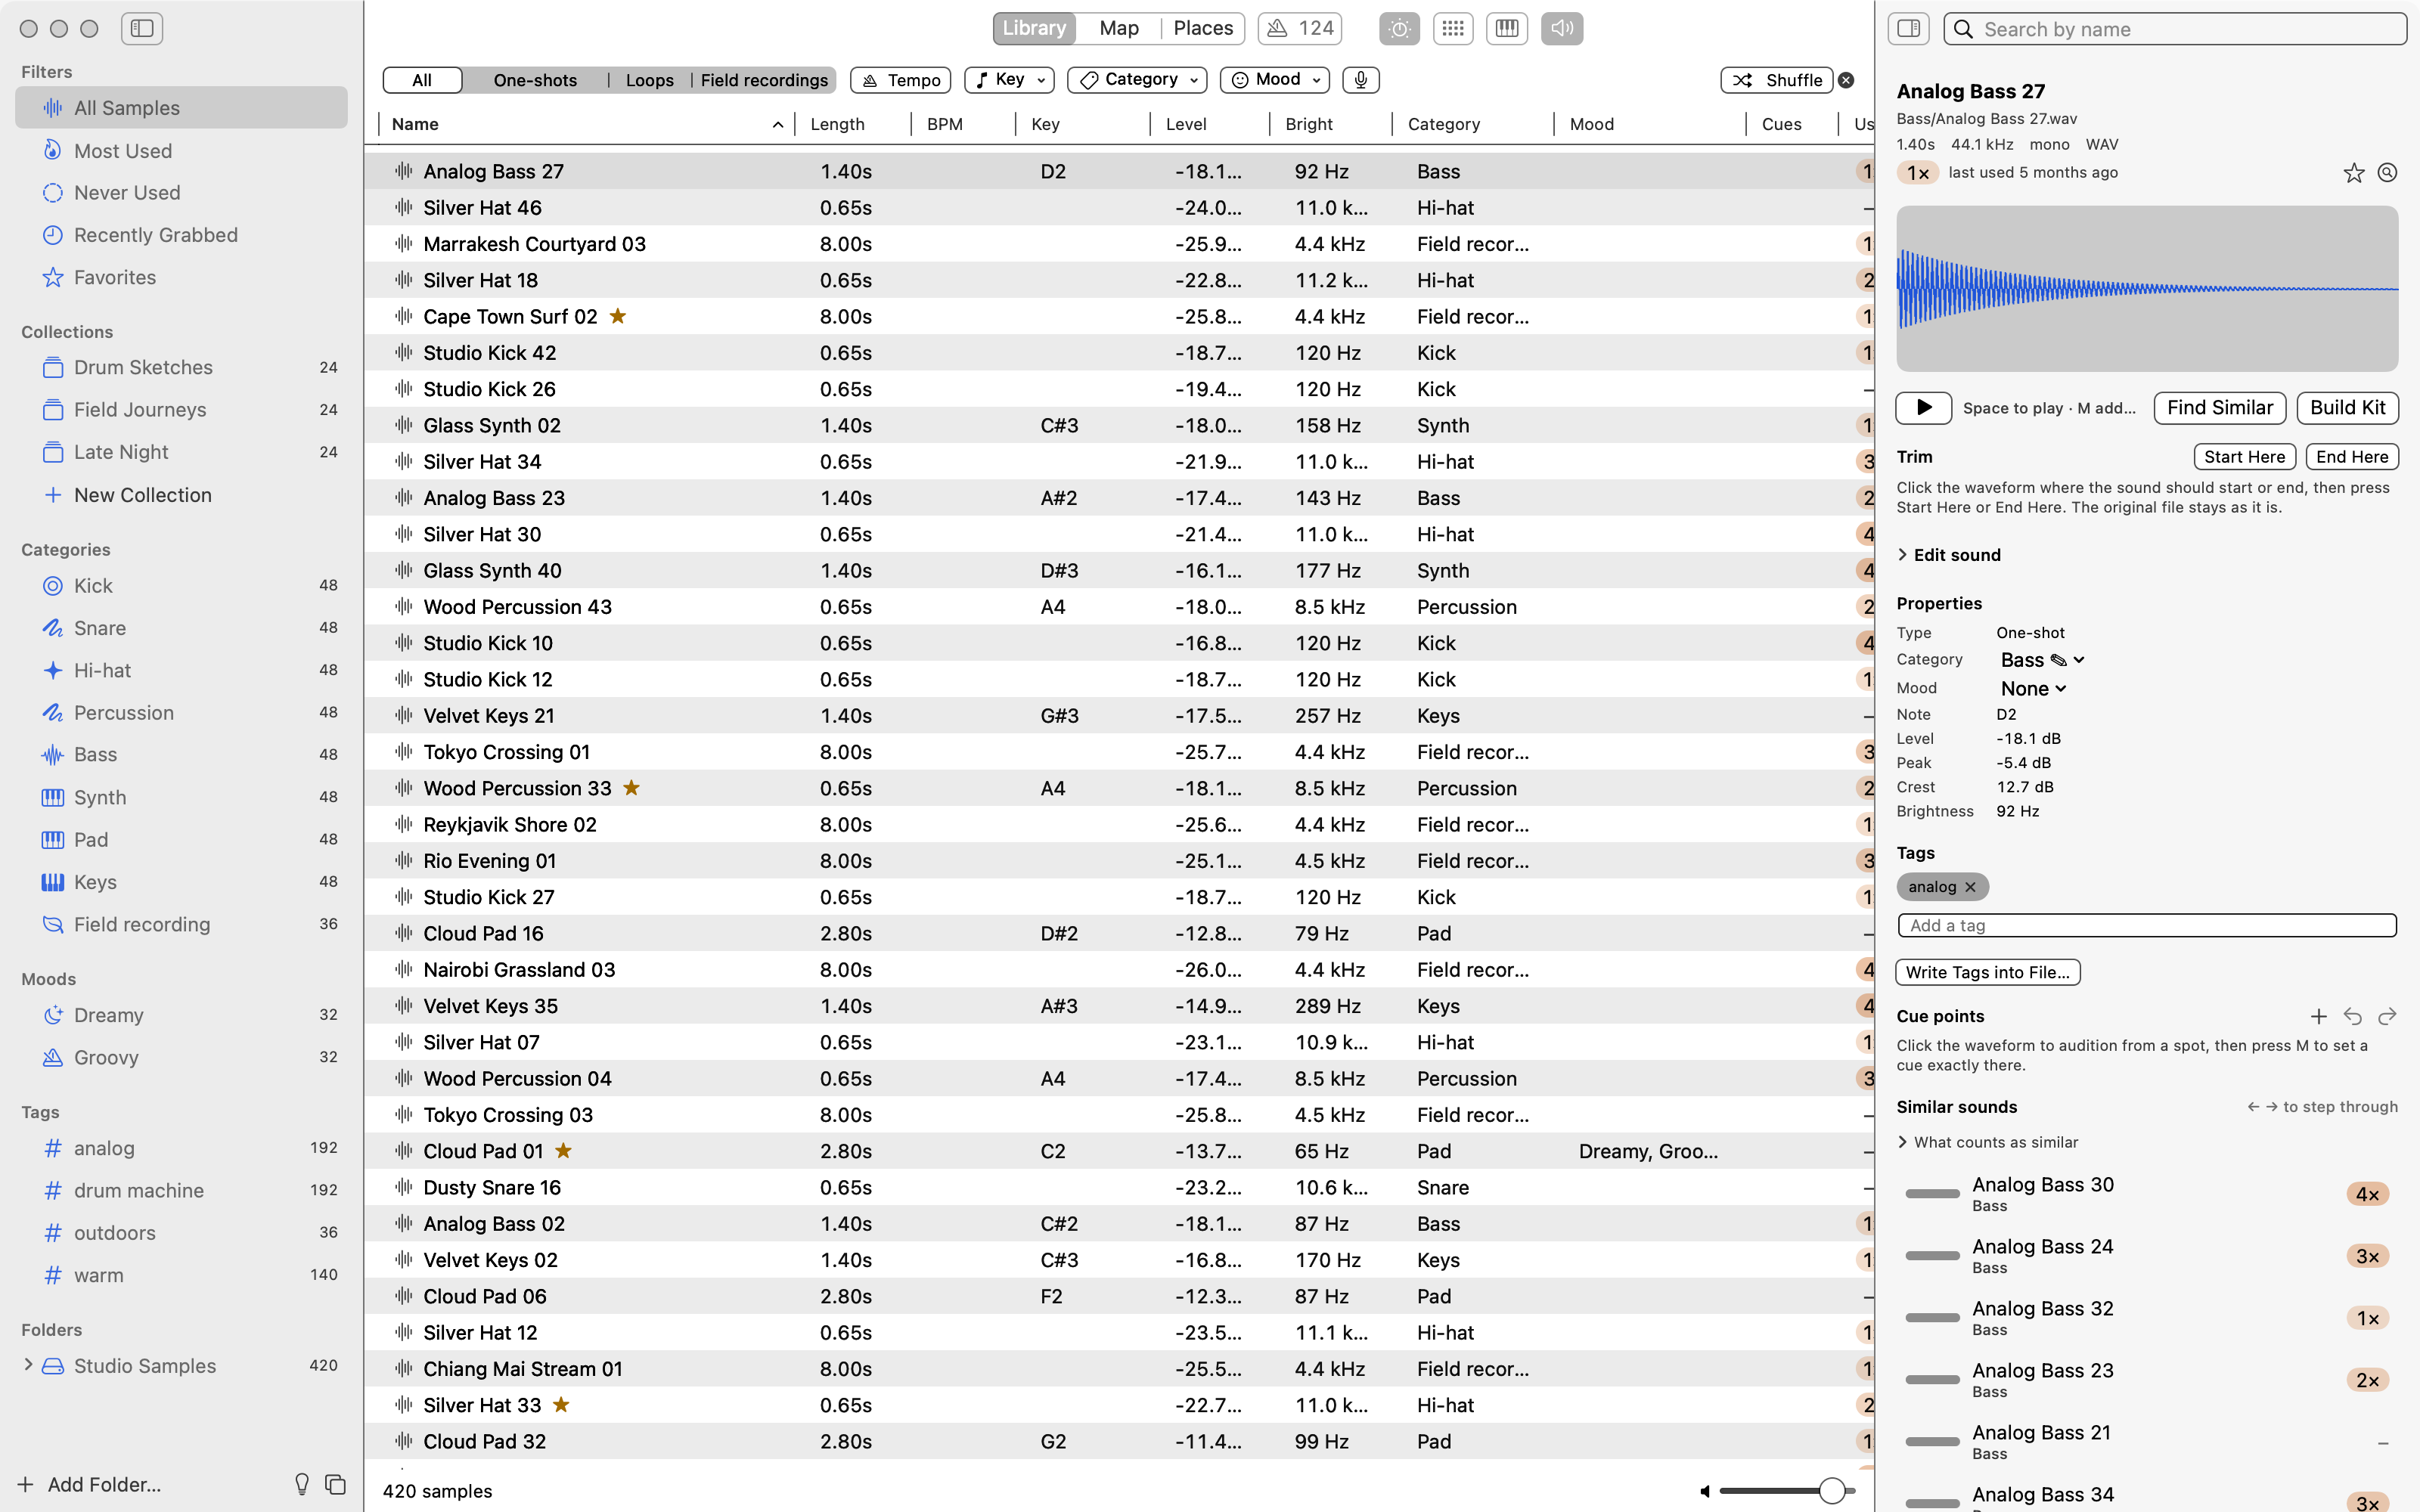Click Write Tags into File button
Image resolution: width=2420 pixels, height=1512 pixels.
pos(1987,972)
